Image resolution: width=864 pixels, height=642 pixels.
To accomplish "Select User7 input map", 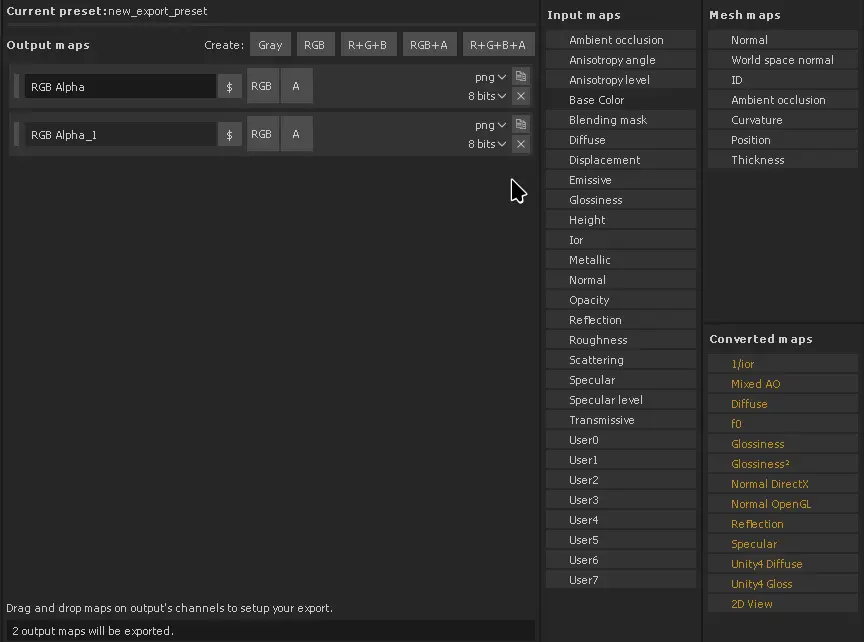I will 621,580.
